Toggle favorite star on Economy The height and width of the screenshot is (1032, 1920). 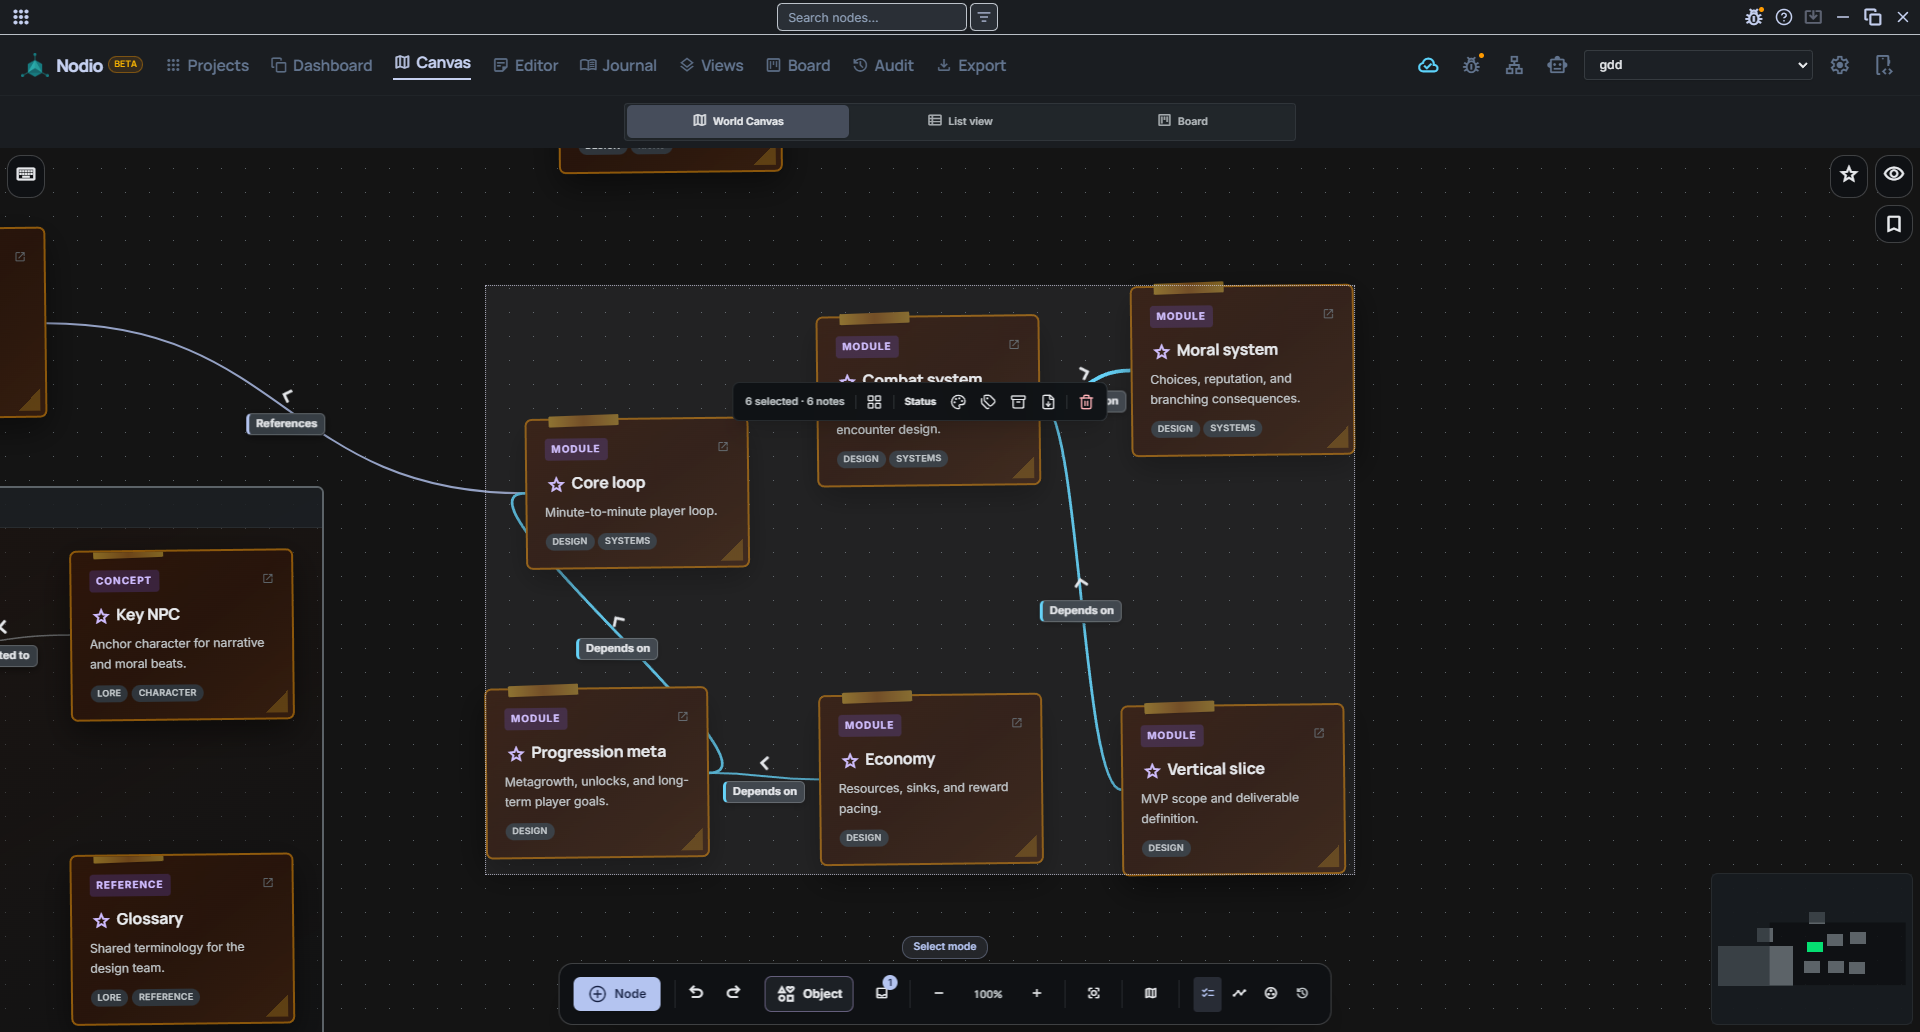(x=850, y=761)
